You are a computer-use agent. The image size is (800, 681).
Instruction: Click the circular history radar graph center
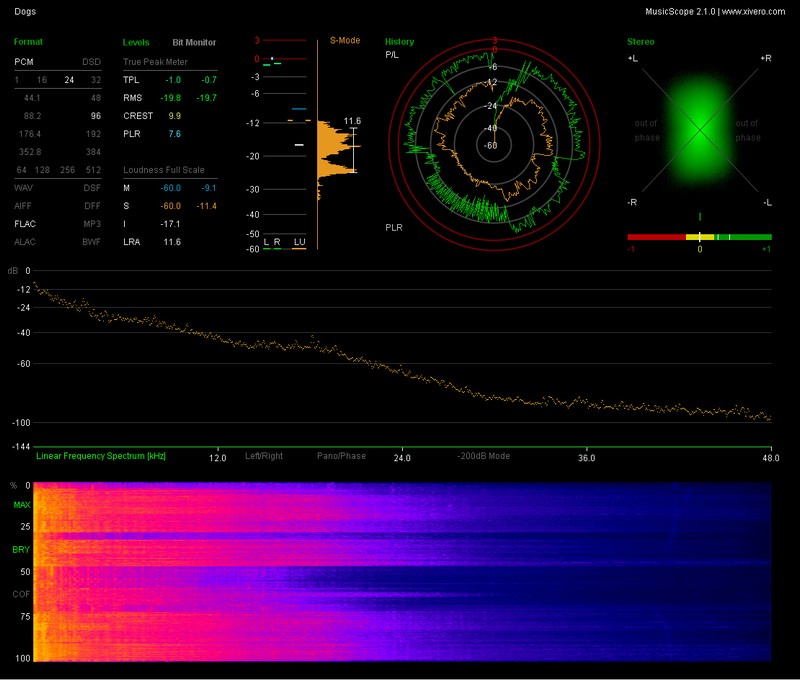(x=494, y=145)
